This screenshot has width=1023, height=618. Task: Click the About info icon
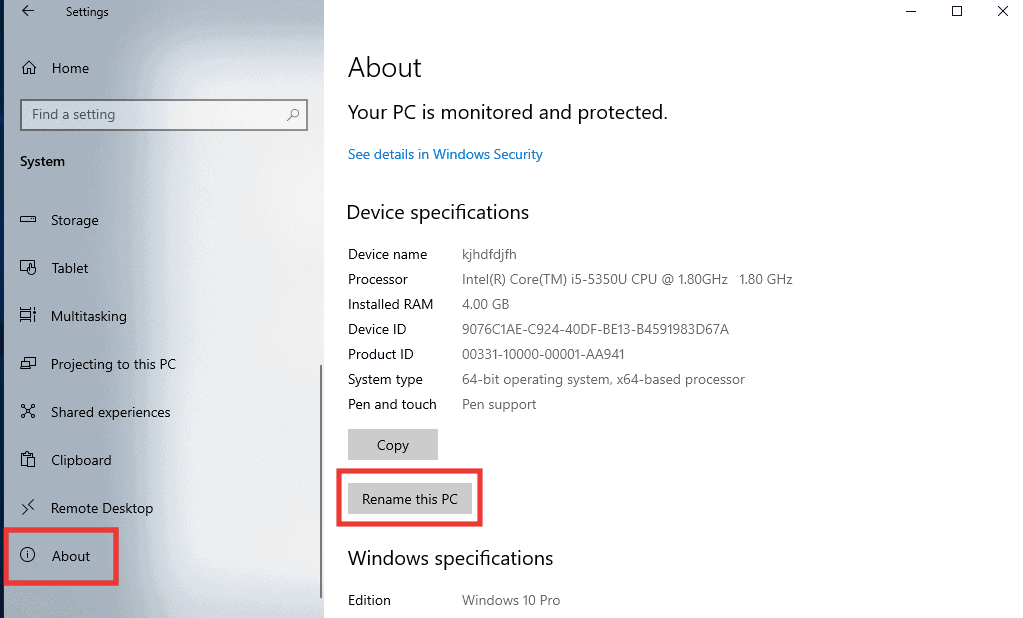tap(26, 556)
